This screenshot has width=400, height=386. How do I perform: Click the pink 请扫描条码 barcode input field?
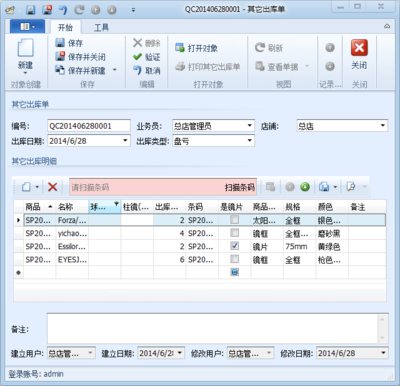(147, 187)
